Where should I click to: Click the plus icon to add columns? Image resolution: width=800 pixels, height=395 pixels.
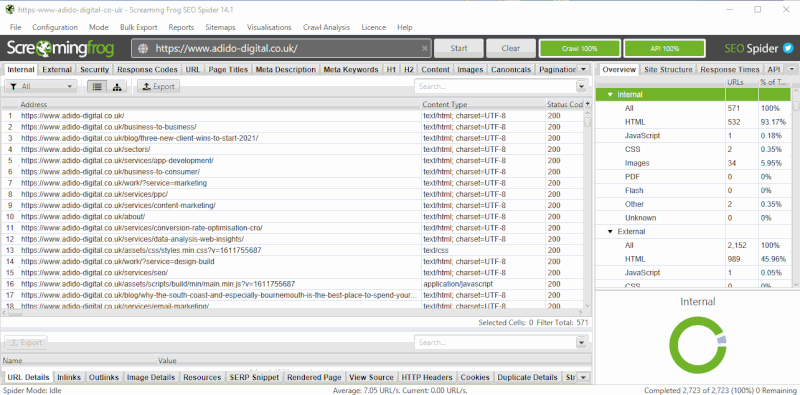(587, 104)
